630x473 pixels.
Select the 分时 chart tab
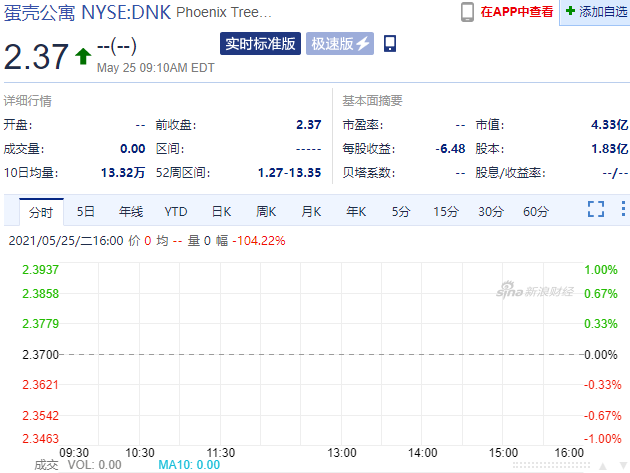point(41,212)
